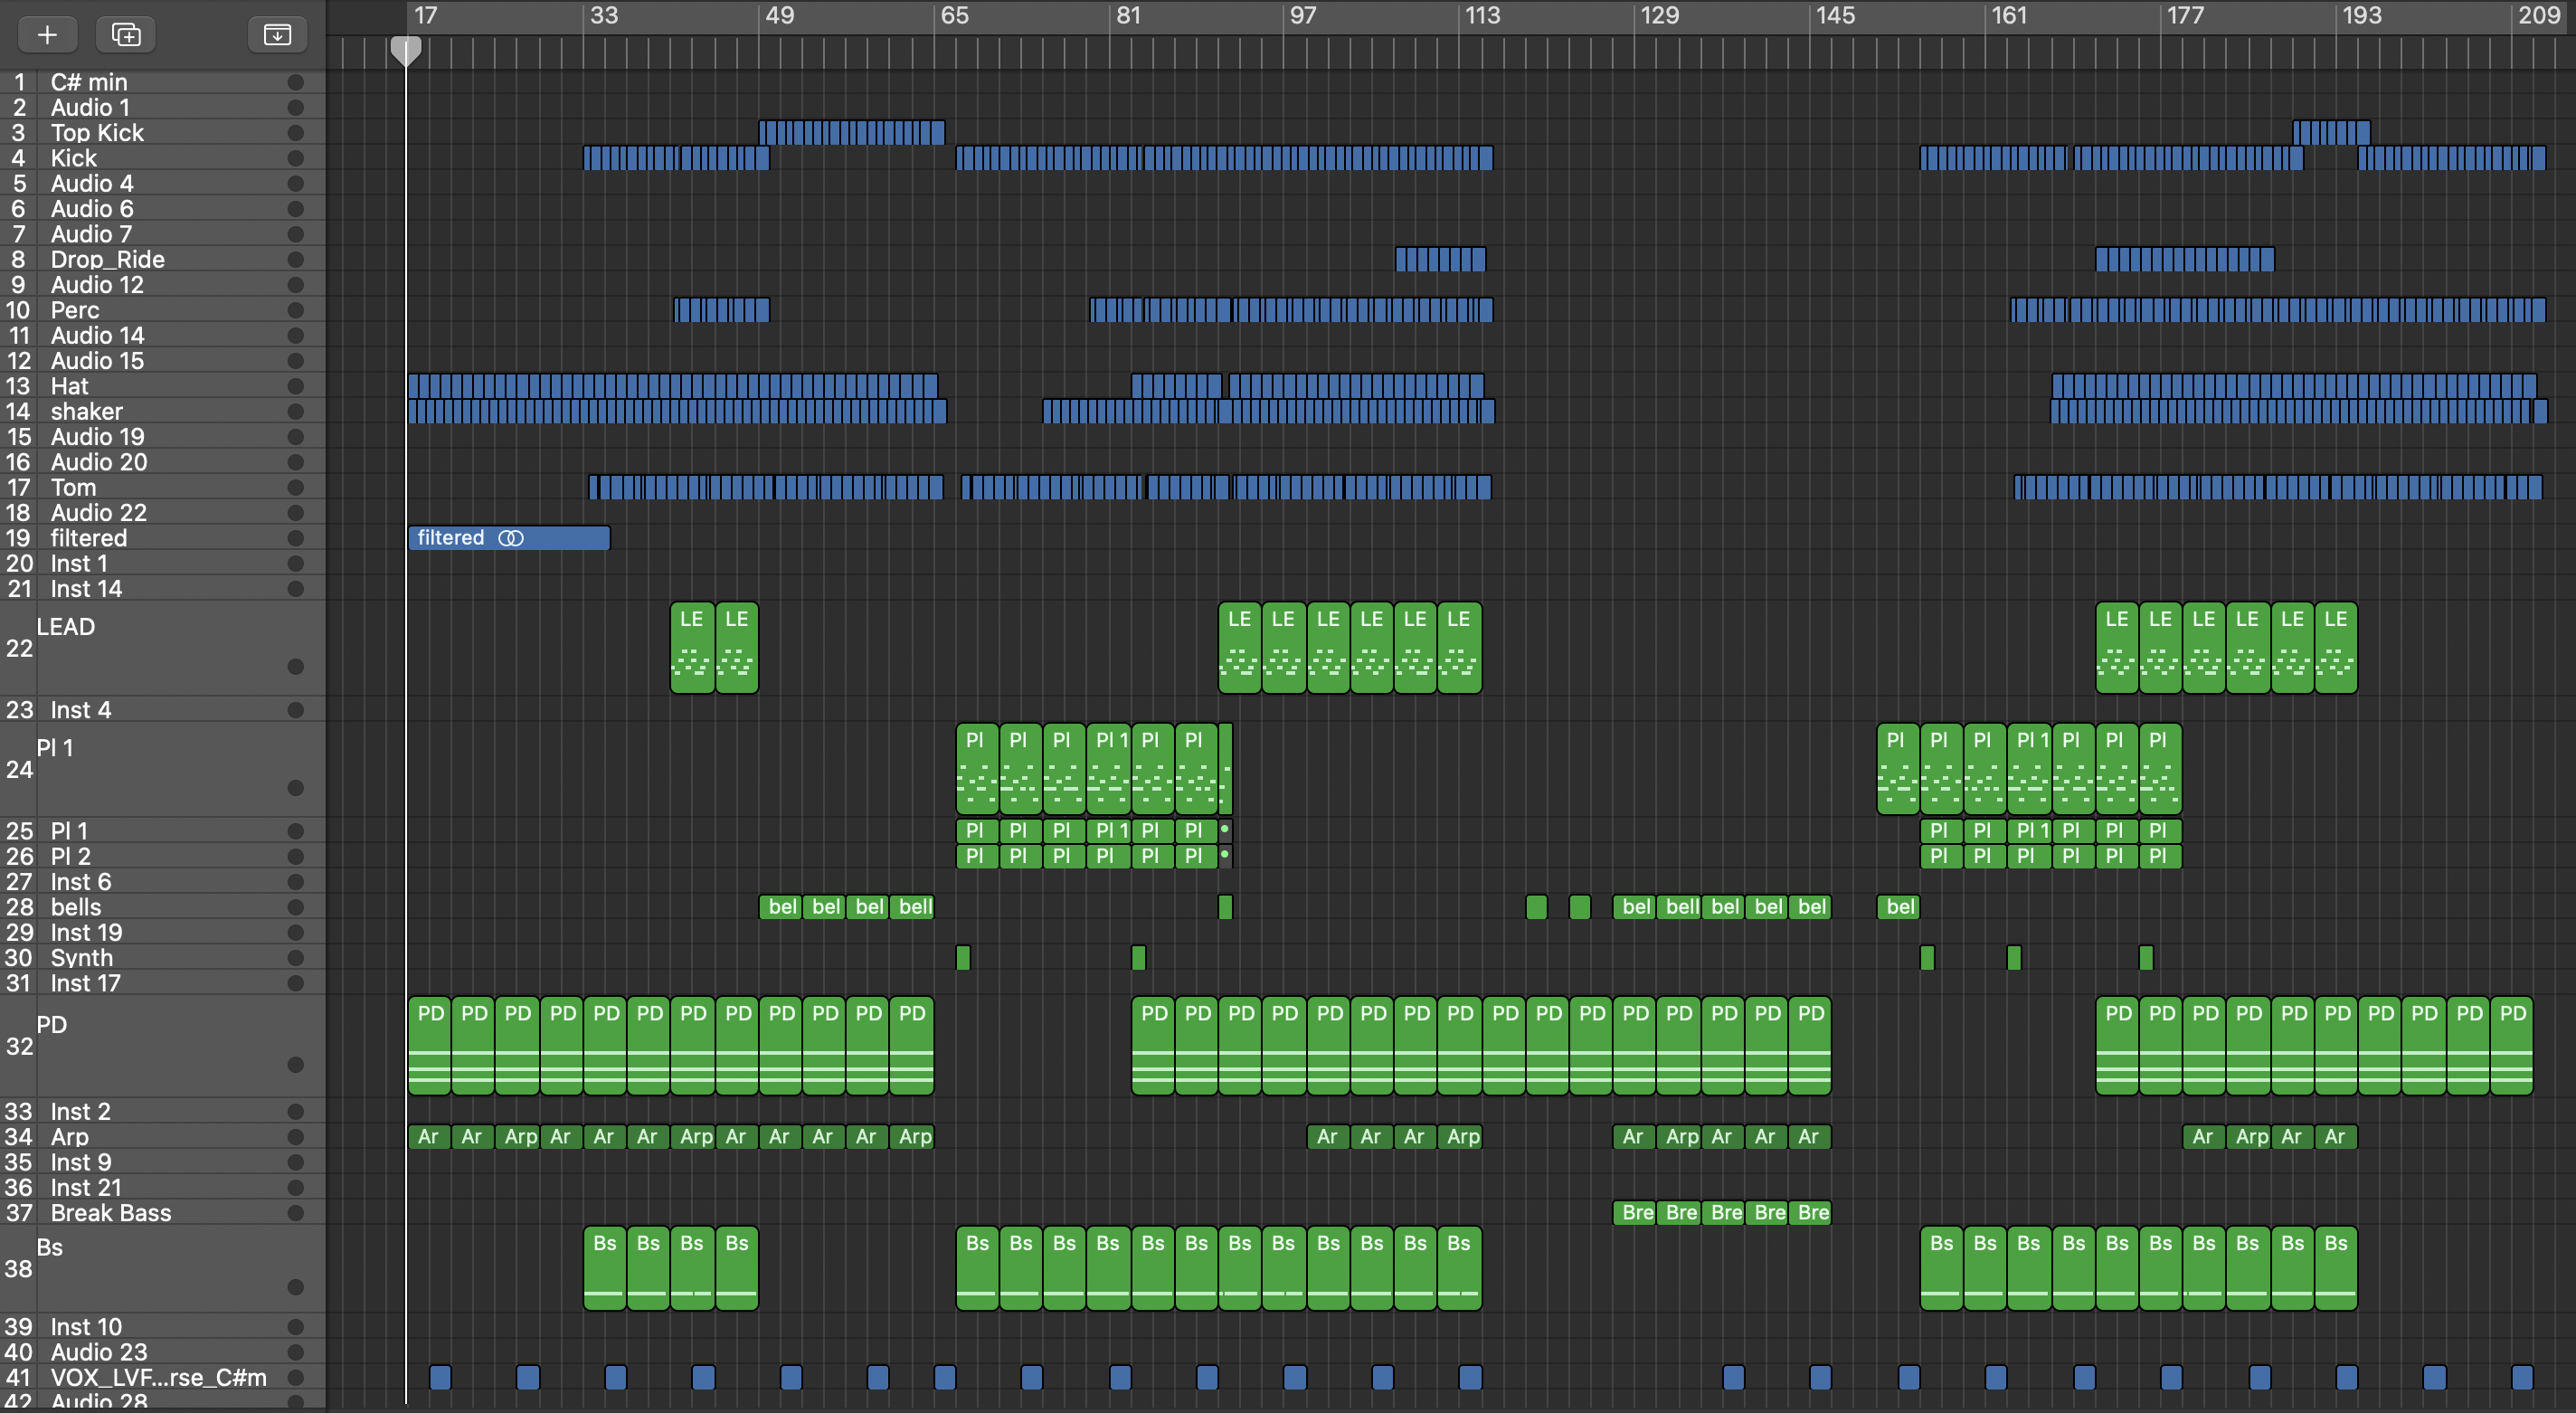This screenshot has width=2576, height=1413.
Task: Select the Audio 23 track header
Action: point(162,1352)
